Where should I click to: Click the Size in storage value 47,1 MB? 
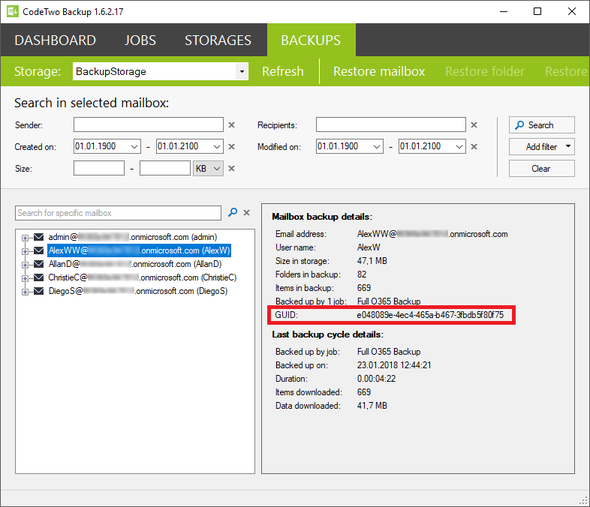point(372,261)
